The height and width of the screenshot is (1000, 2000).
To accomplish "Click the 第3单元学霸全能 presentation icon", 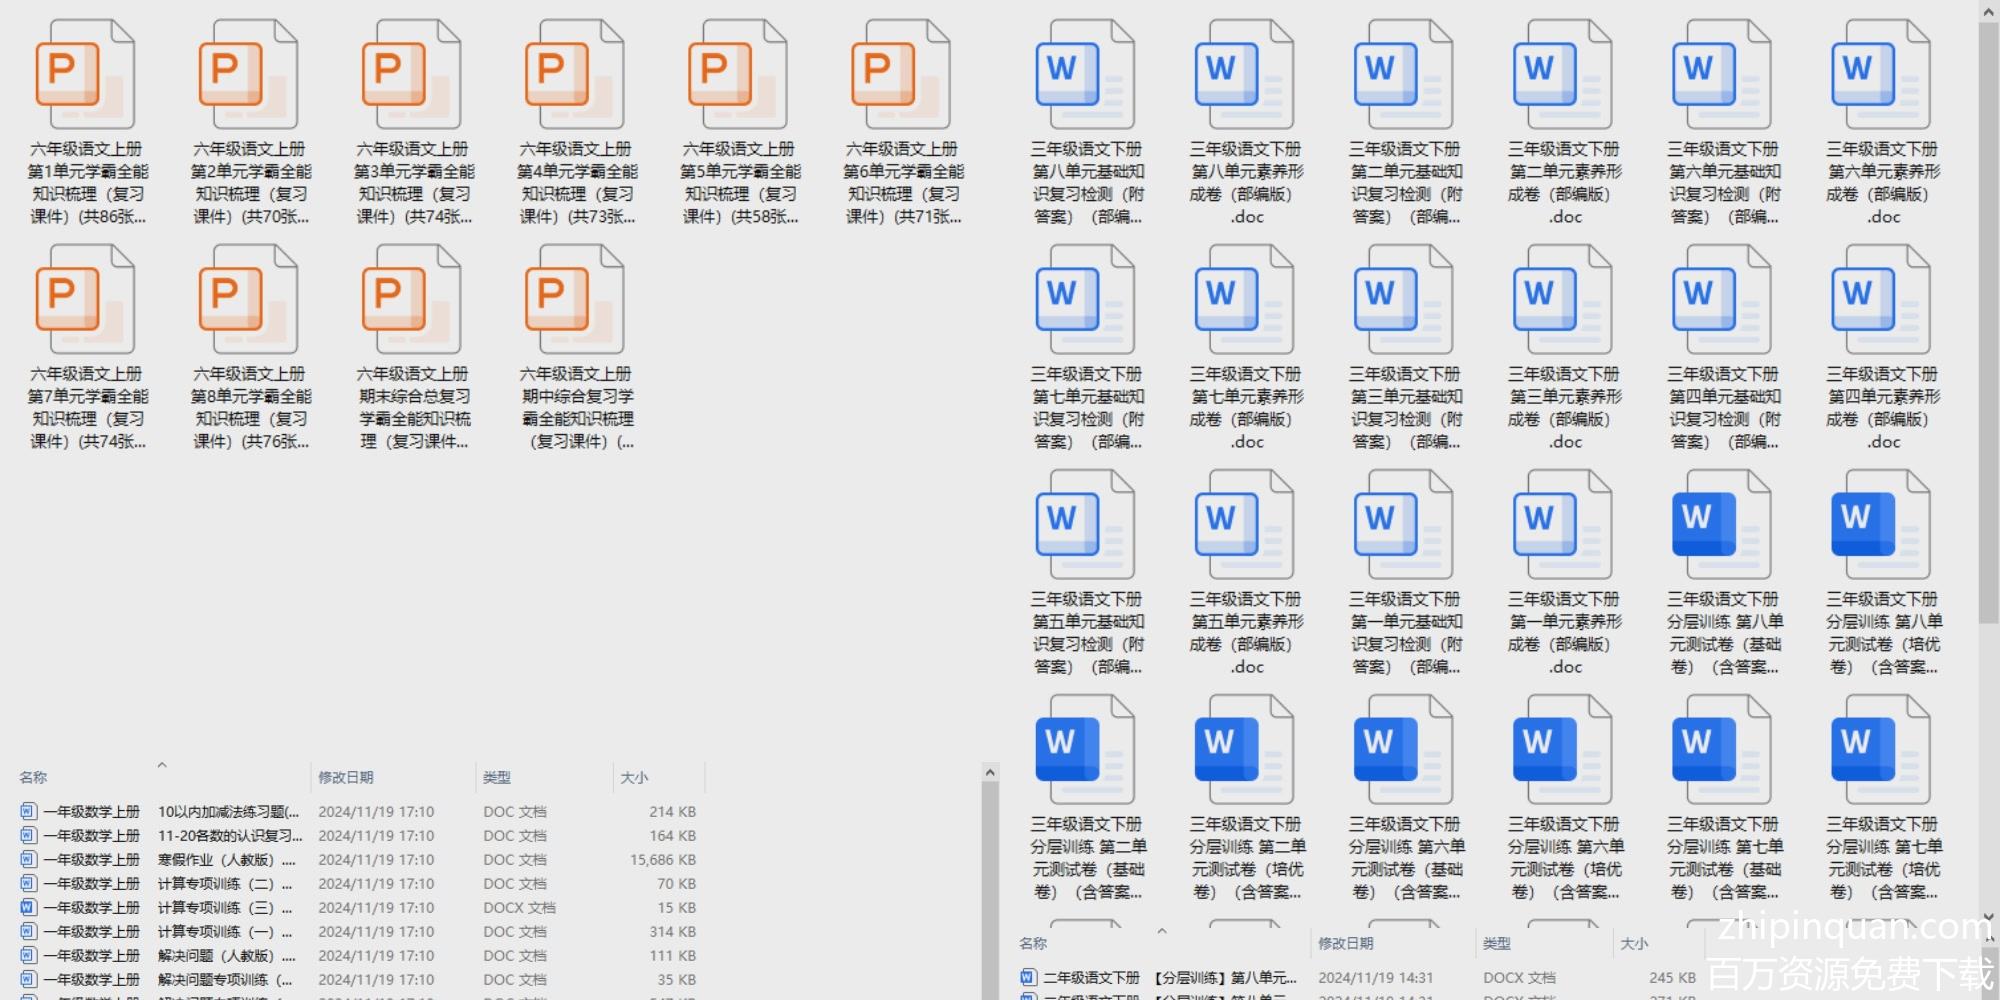I will click(x=412, y=75).
